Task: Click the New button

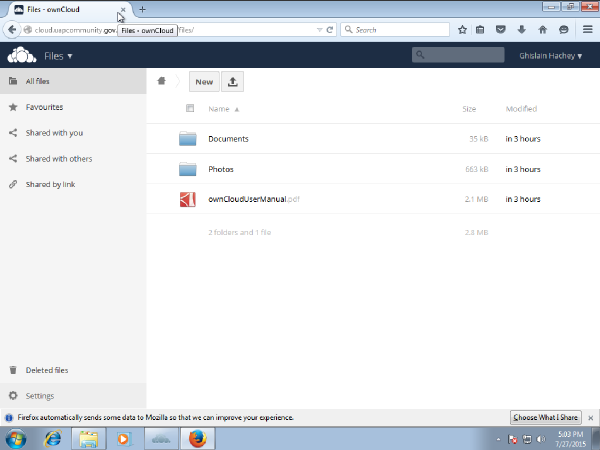Action: pyautogui.click(x=204, y=82)
